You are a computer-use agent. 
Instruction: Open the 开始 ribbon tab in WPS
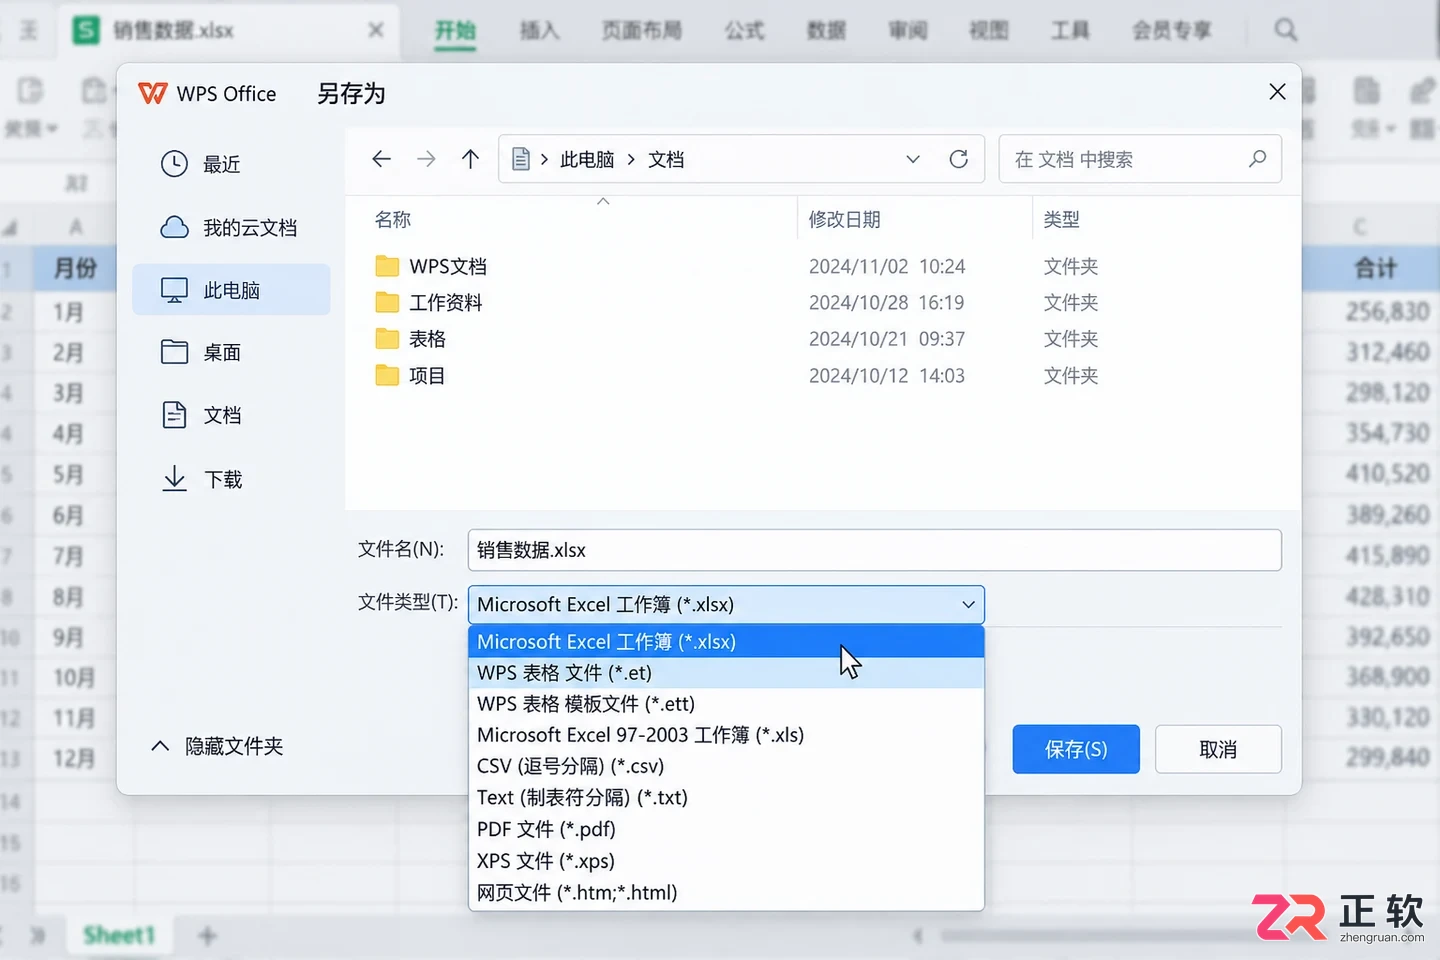coord(455,30)
